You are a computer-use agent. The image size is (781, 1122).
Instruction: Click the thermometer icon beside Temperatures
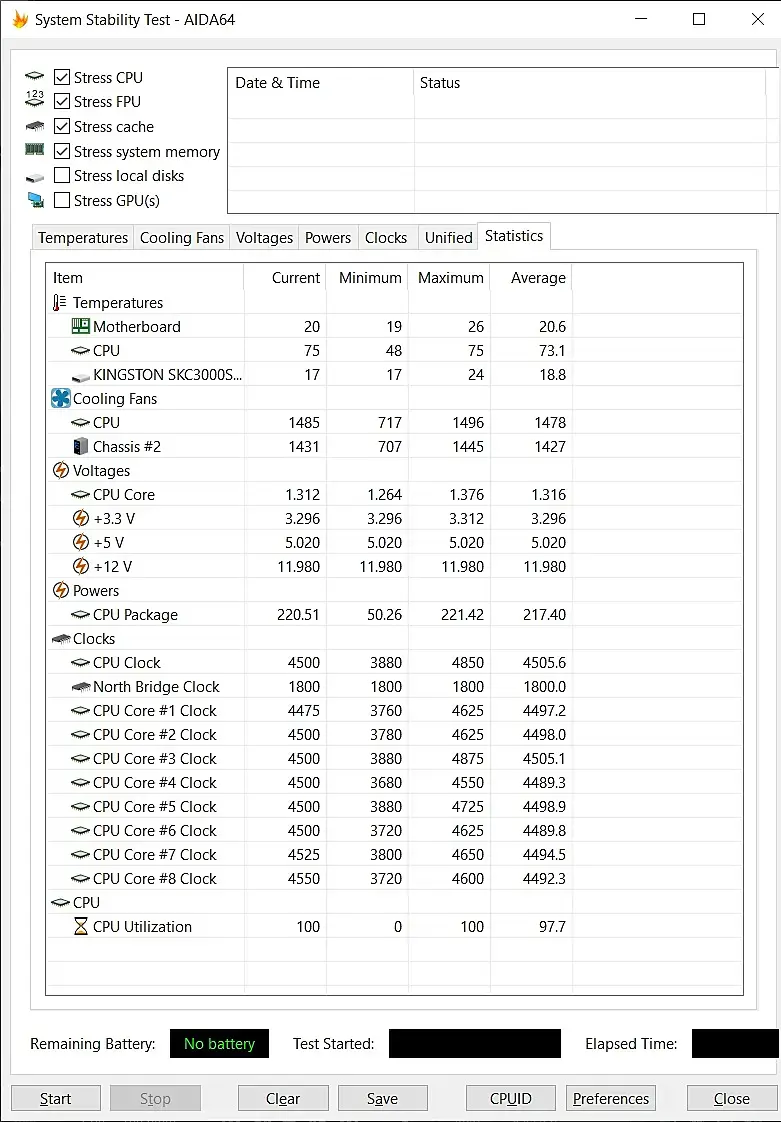tap(59, 303)
